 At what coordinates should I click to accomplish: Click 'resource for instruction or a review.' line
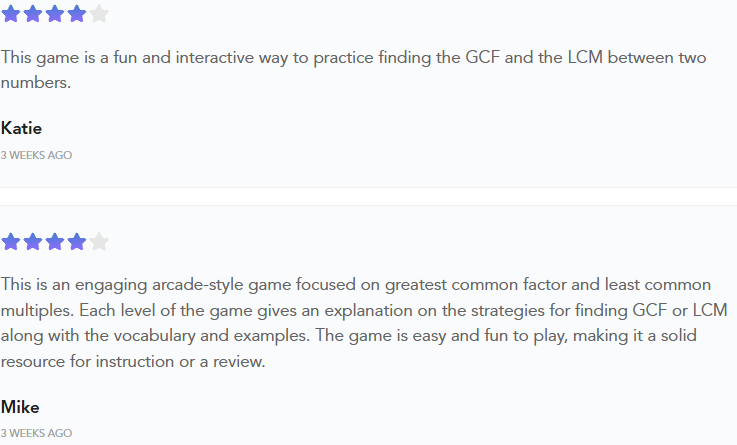pos(133,361)
